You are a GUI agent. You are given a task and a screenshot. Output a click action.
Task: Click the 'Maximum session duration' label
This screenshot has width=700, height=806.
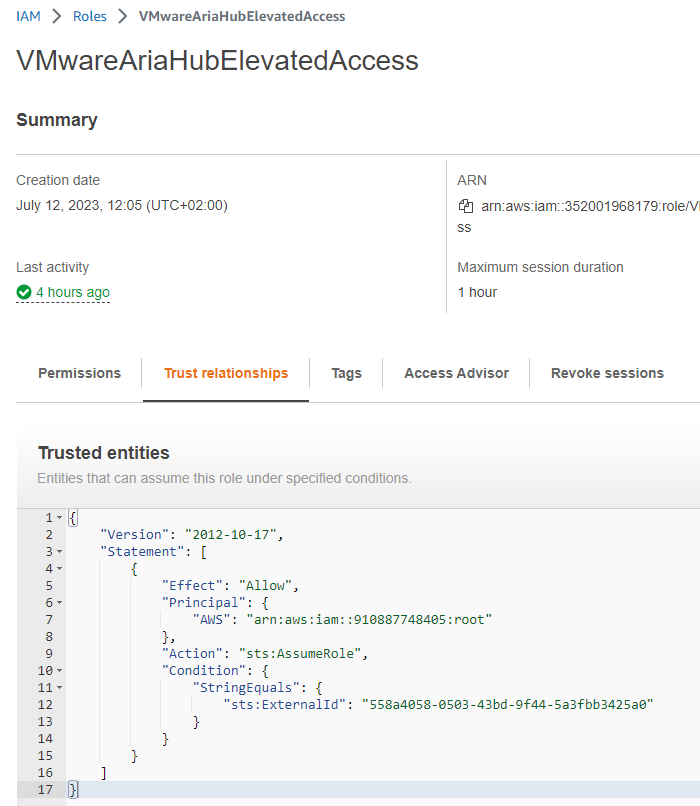tap(540, 267)
